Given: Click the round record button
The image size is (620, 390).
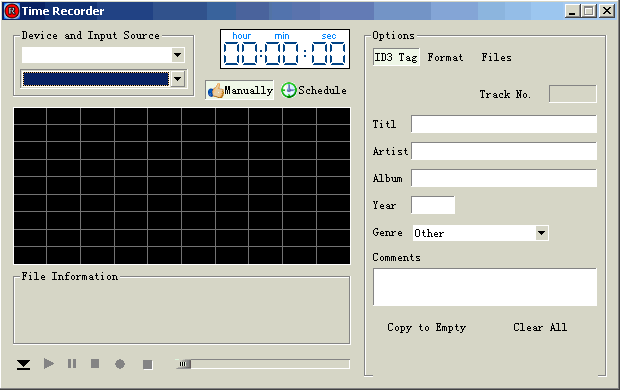Looking at the screenshot, I should 120,364.
